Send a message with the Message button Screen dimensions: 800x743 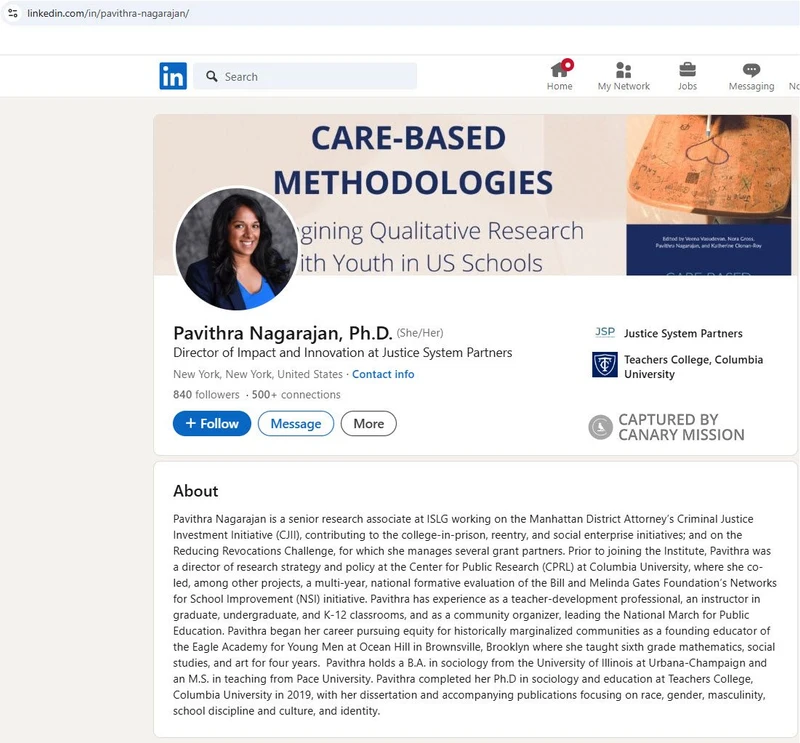coord(295,423)
